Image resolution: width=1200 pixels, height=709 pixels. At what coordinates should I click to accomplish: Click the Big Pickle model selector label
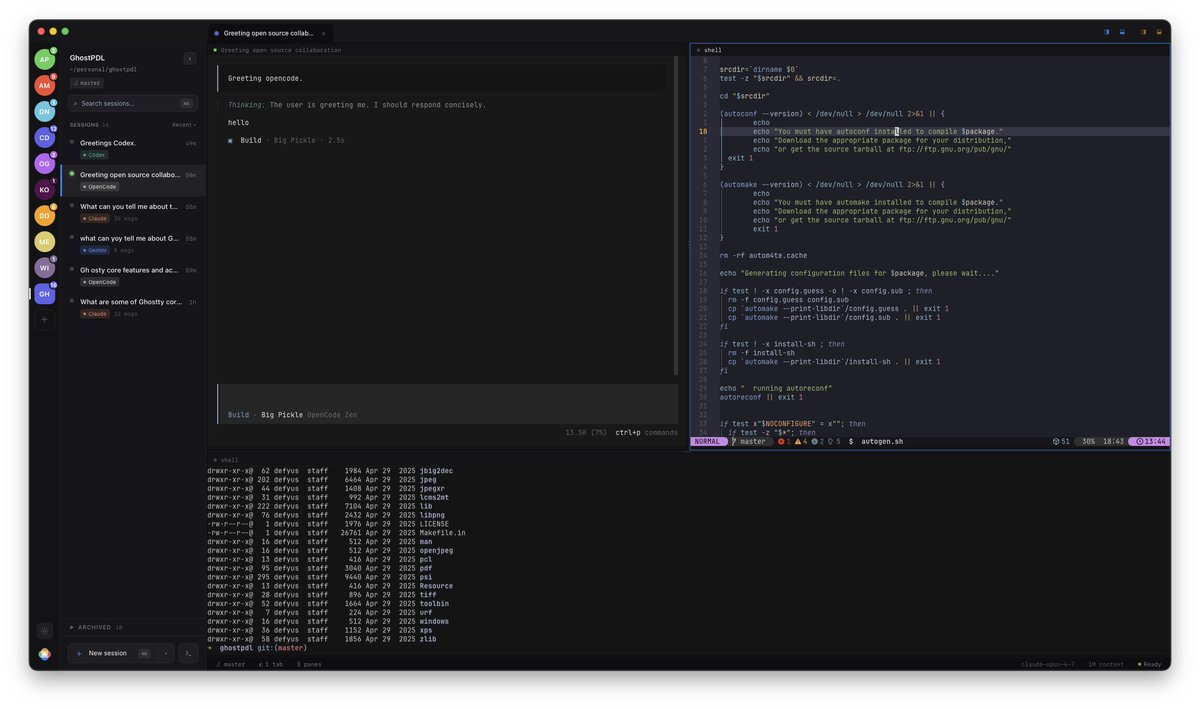click(282, 414)
